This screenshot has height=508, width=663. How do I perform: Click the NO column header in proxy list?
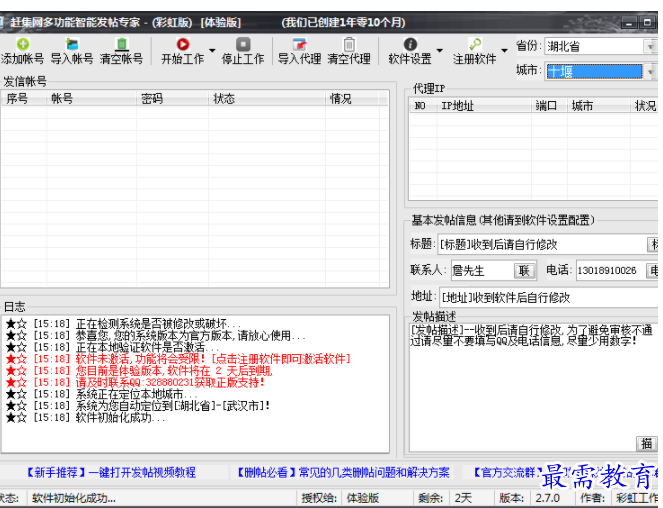pyautogui.click(x=423, y=106)
